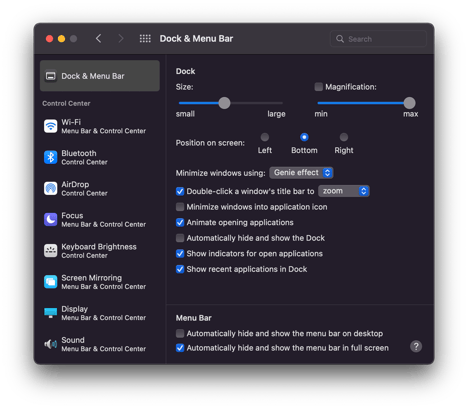The image size is (468, 409).
Task: Click the 'Position on screen:' label
Action: tap(210, 143)
